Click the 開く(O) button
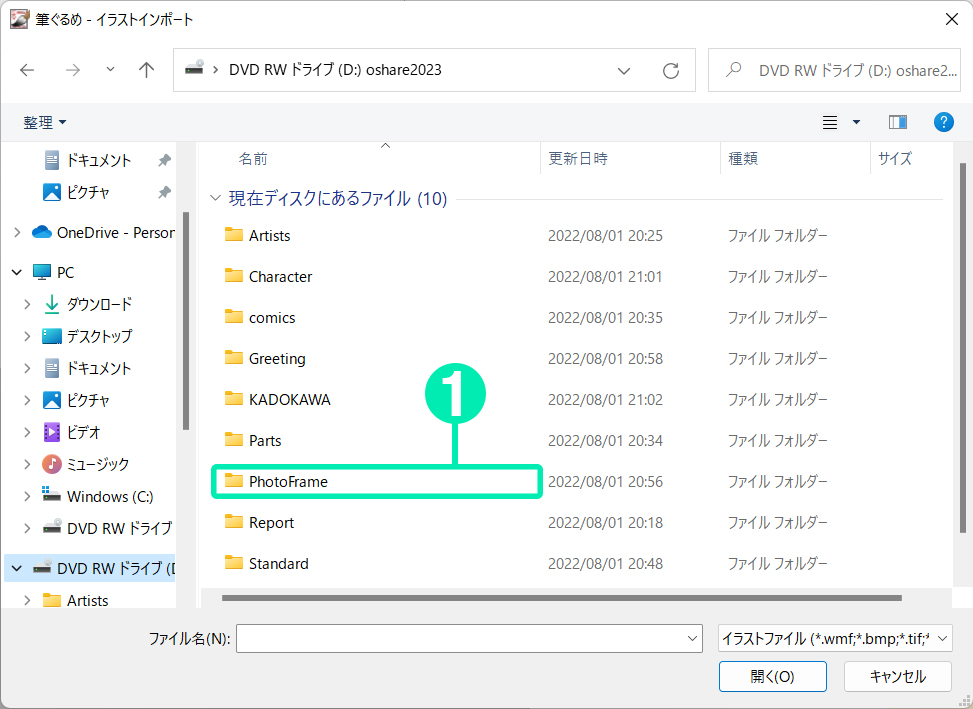This screenshot has height=709, width=973. 772,677
